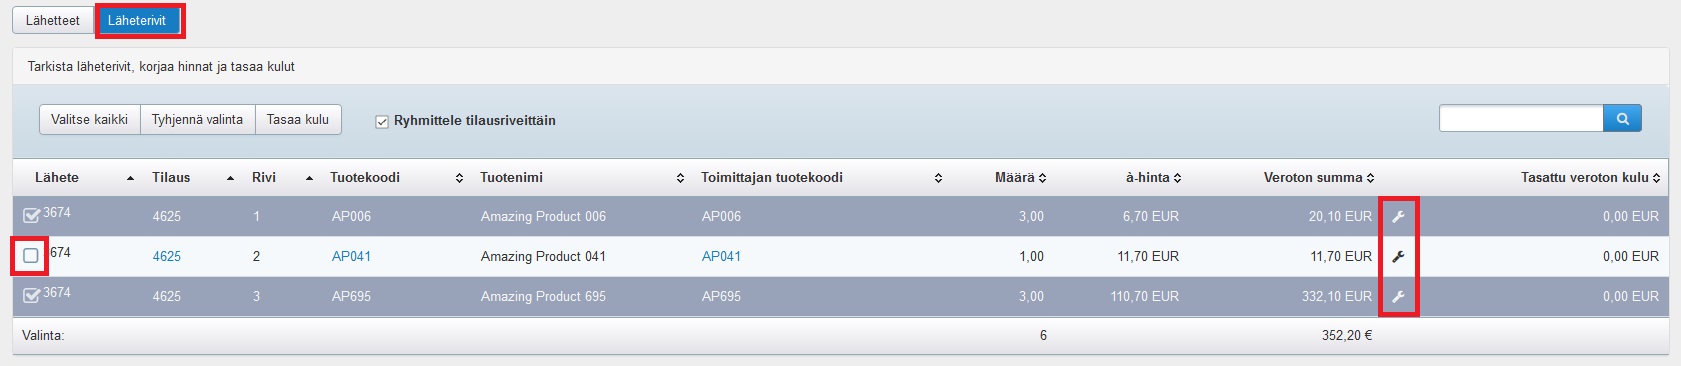
Task: Click the Tasaa kulu button
Action: (298, 119)
